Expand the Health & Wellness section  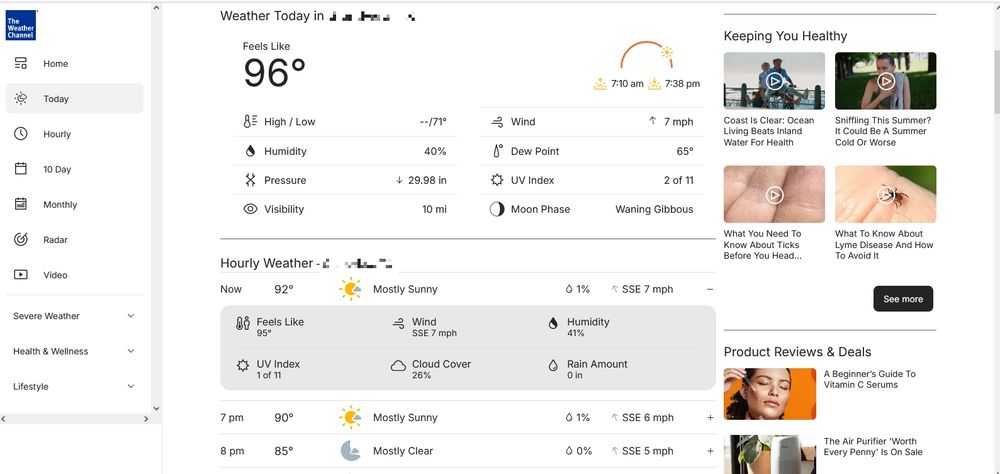(x=75, y=351)
